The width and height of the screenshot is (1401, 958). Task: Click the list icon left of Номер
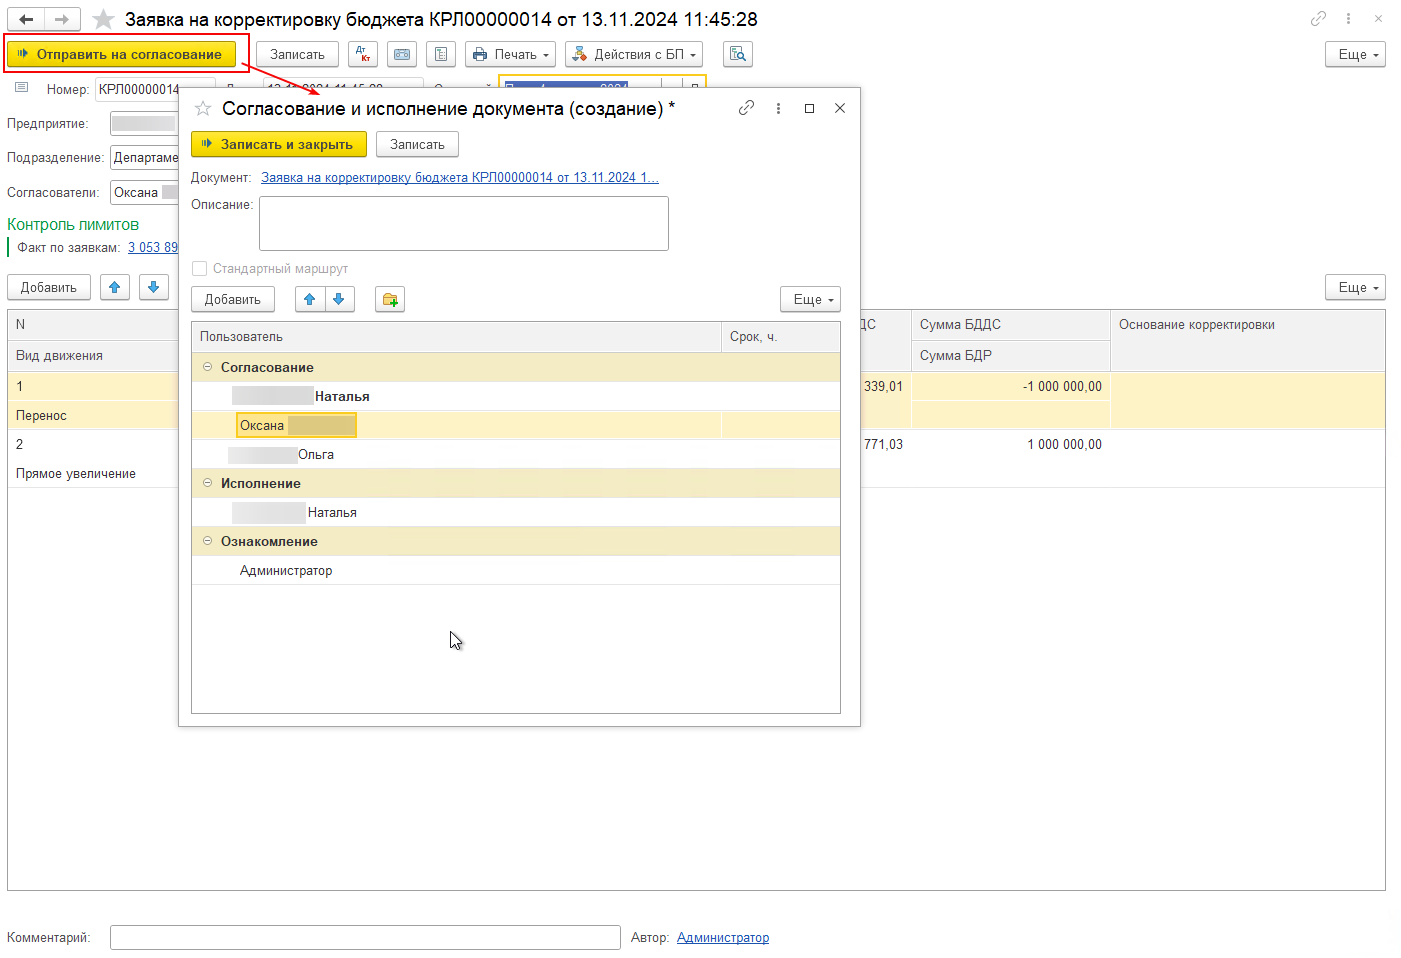[x=21, y=88]
